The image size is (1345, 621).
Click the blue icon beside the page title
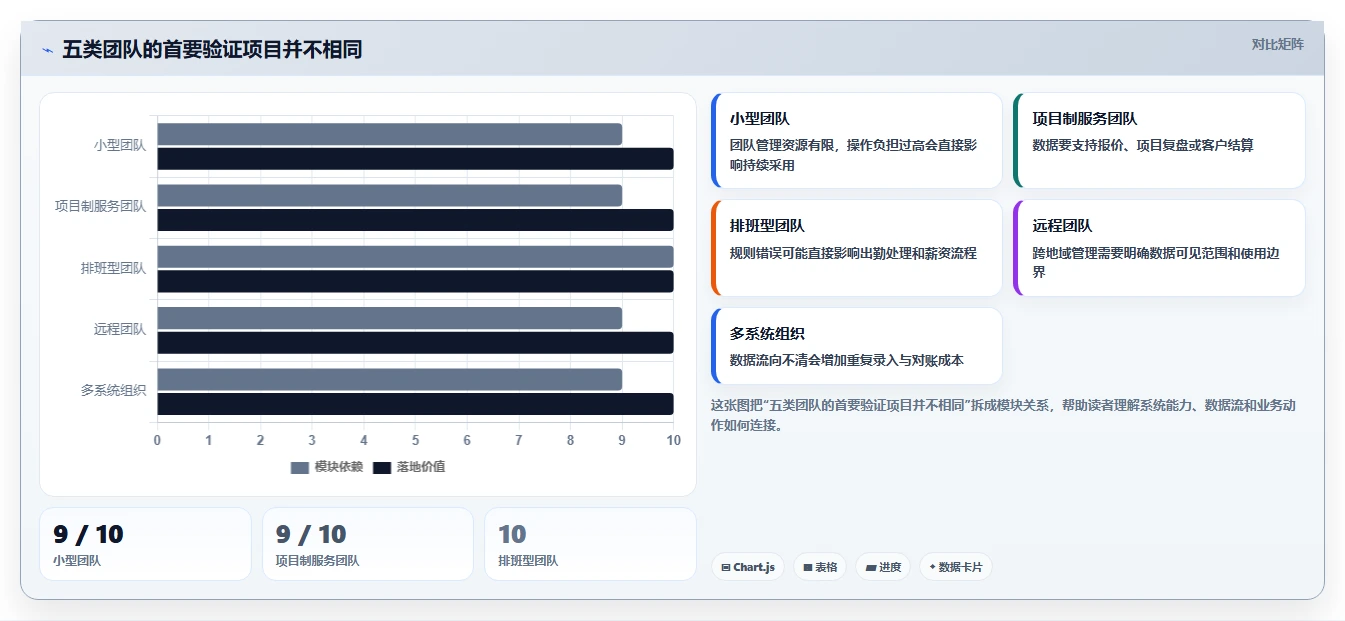(x=47, y=50)
